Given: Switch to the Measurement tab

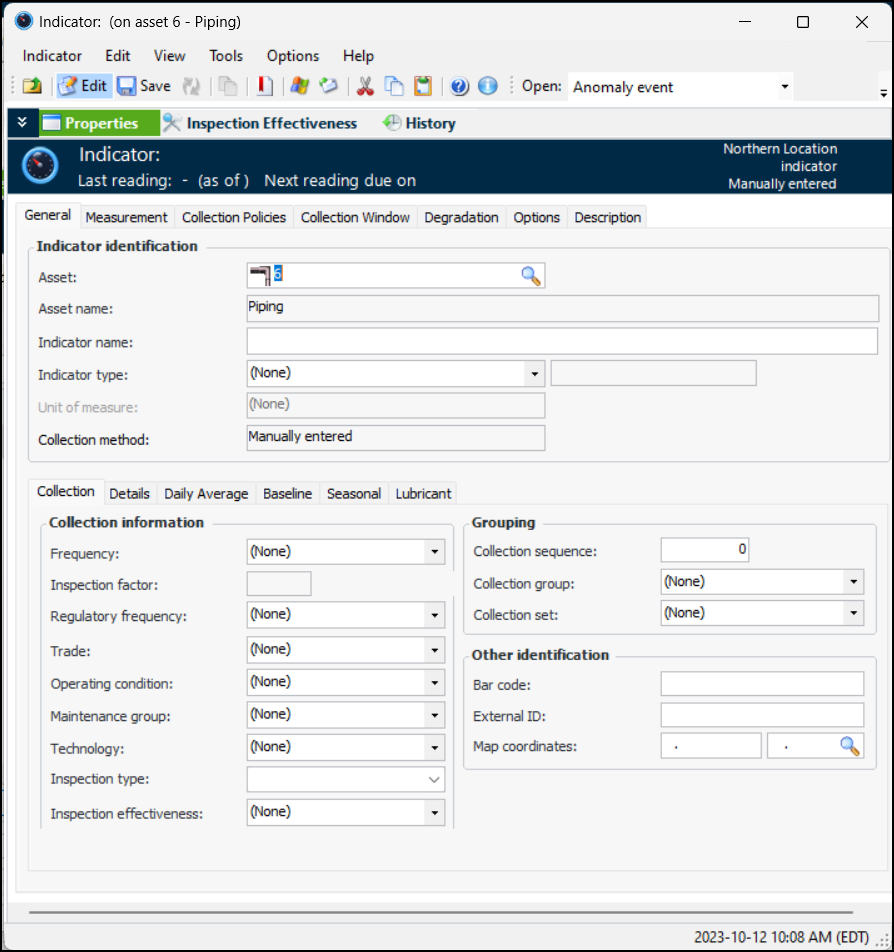Looking at the screenshot, I should 126,217.
